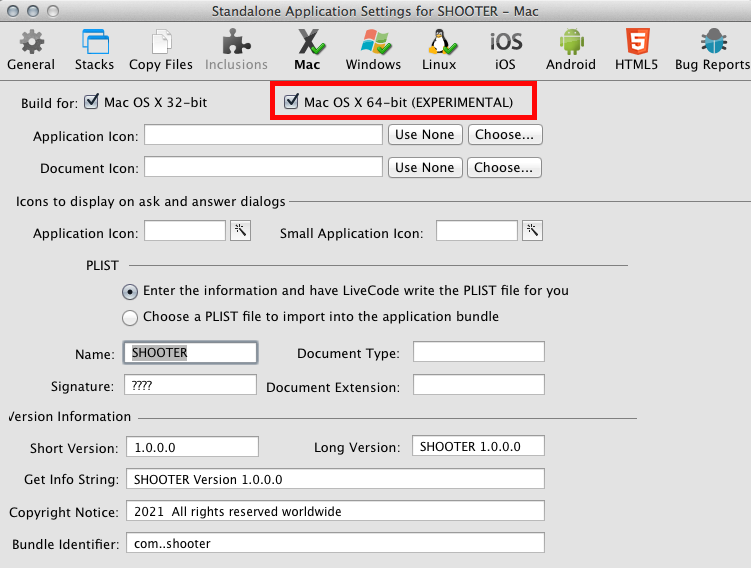This screenshot has height=568, width=751.
Task: Click the magic wand beside dialog Application Icon
Action: click(x=240, y=231)
